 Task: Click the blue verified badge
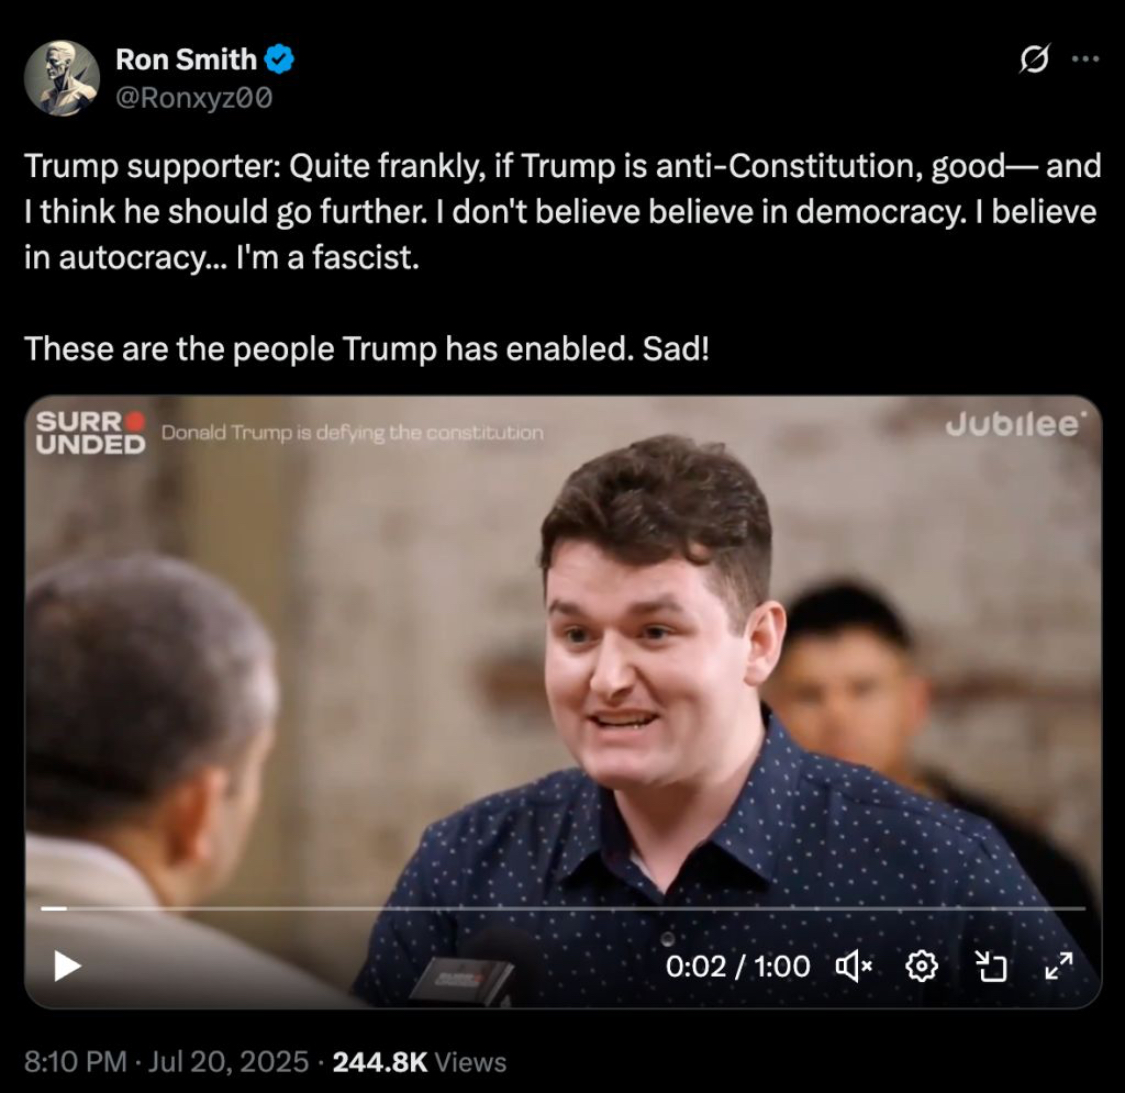click(279, 60)
